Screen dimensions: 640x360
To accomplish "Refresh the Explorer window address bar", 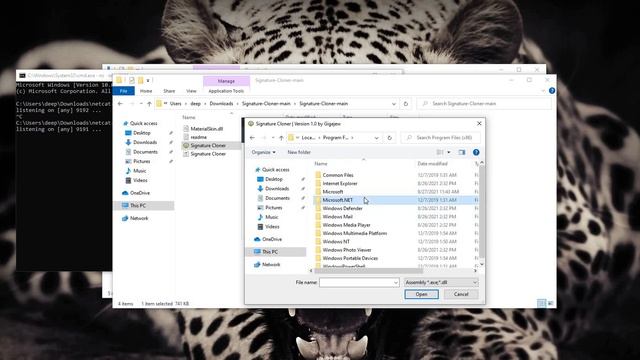I will tap(406, 104).
